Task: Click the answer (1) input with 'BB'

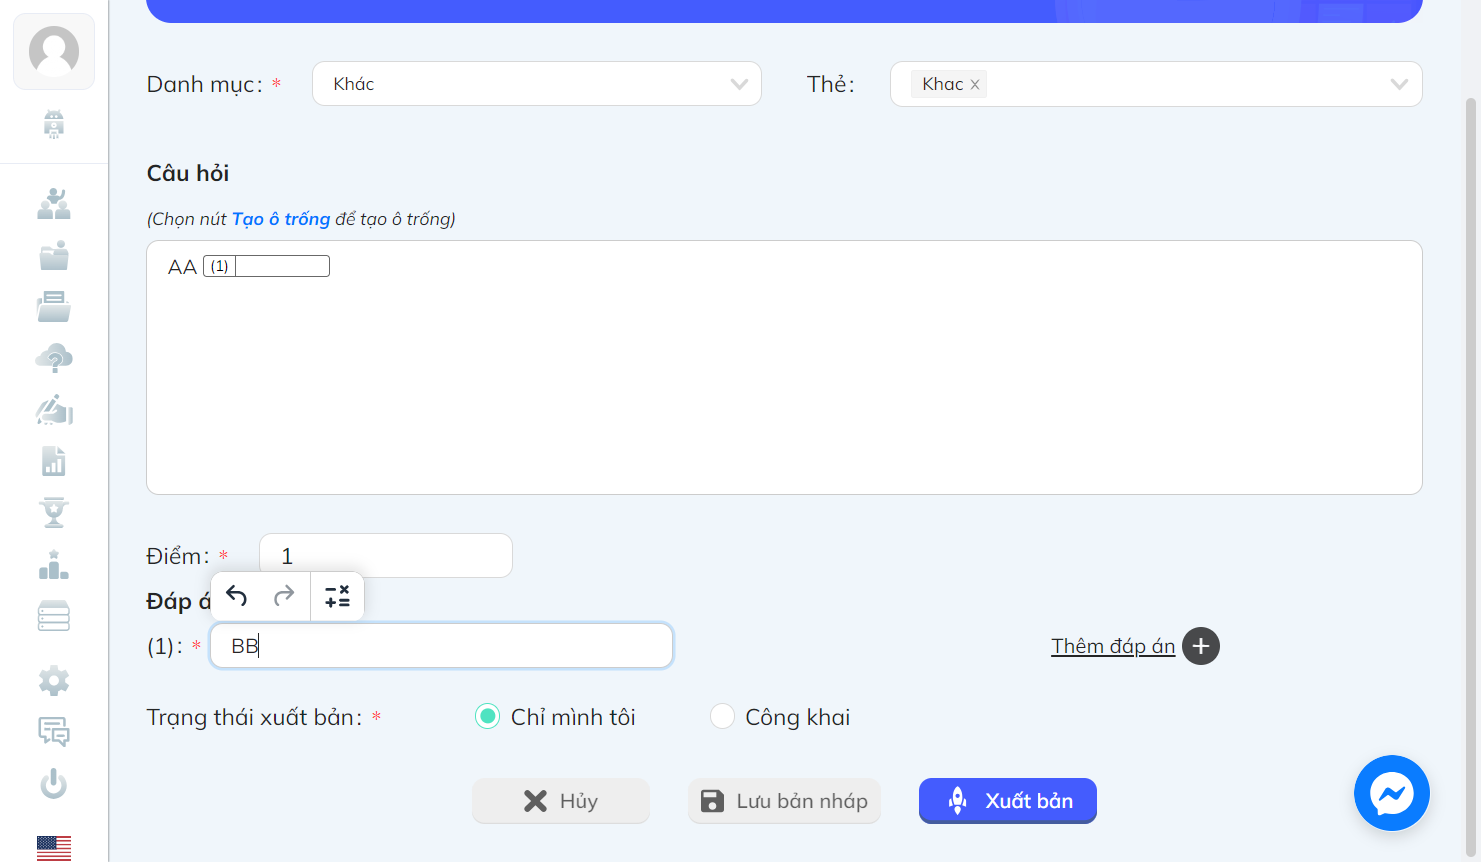Action: pyautogui.click(x=441, y=645)
